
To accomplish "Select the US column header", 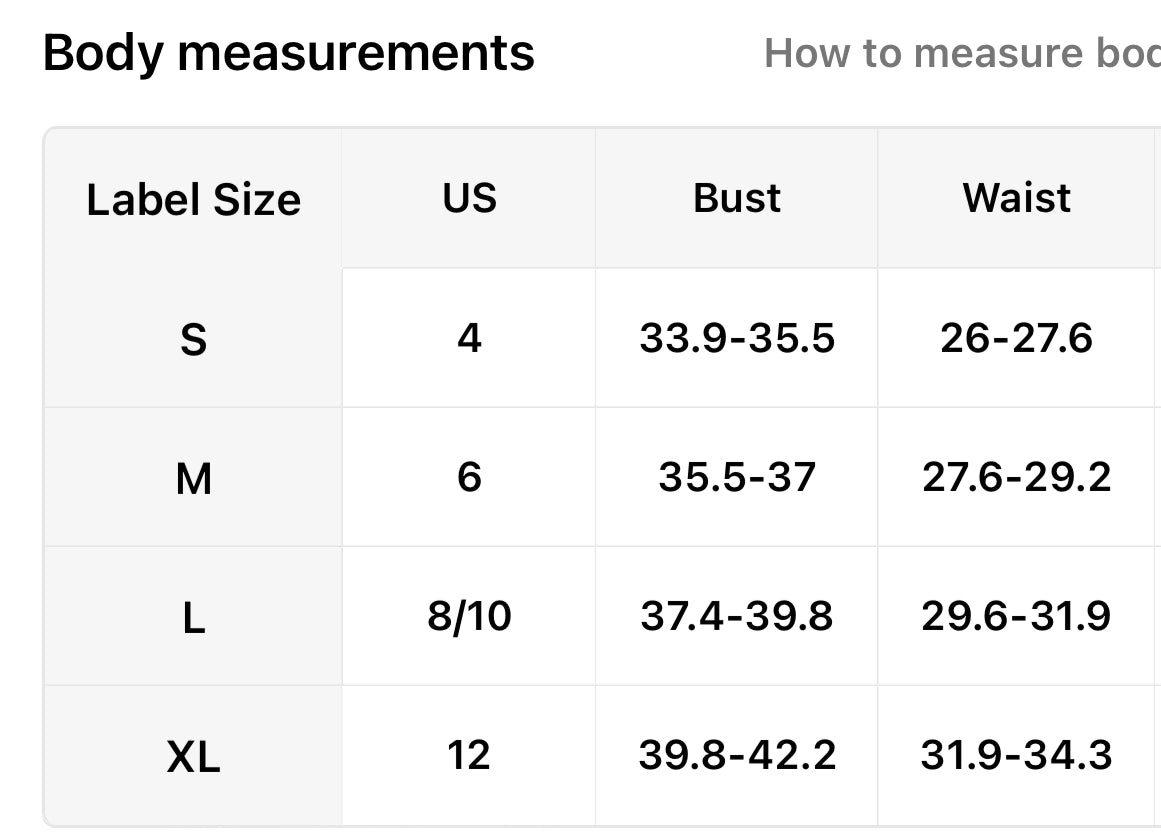I will coord(469,198).
